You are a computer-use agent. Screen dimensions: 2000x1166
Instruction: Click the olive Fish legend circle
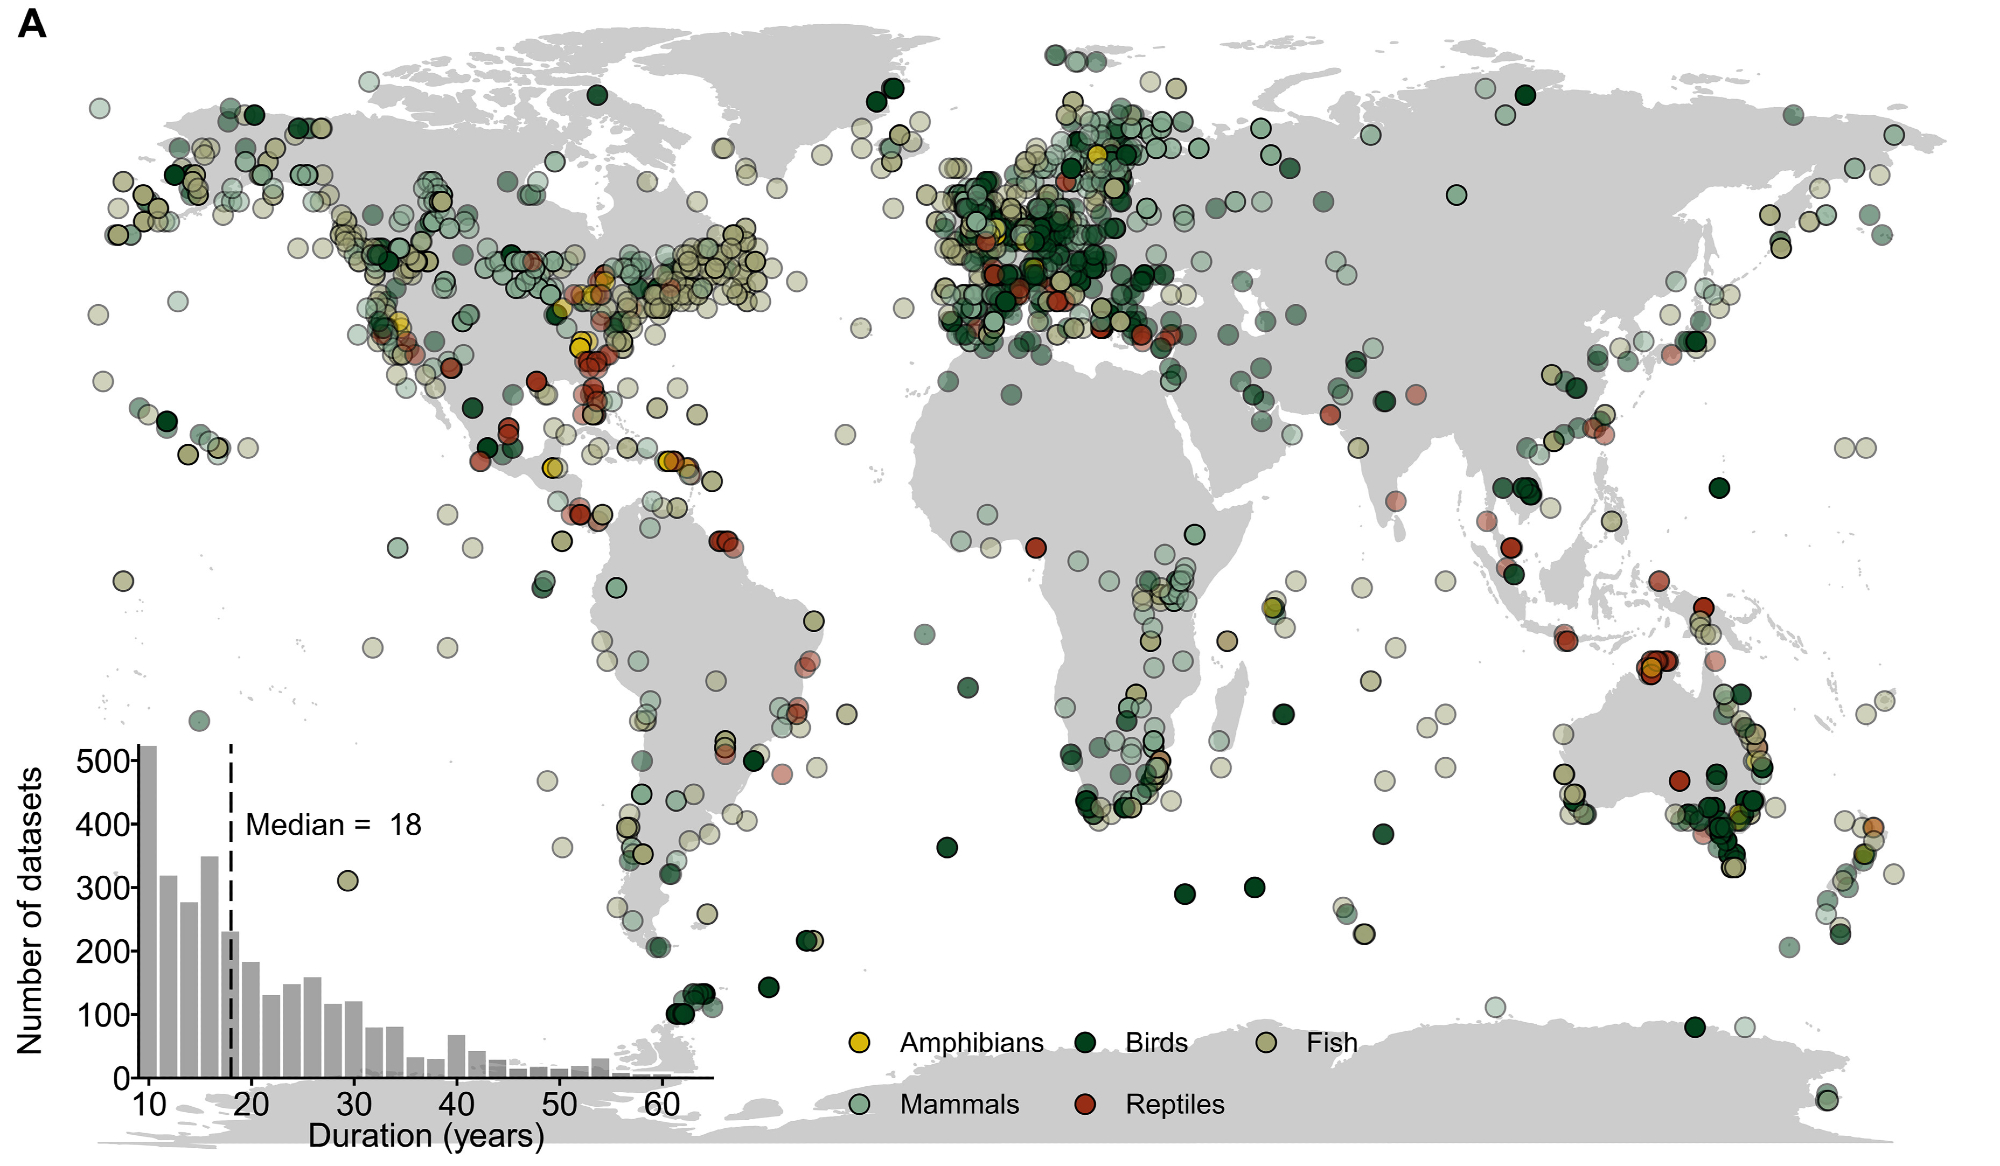coord(1266,1042)
